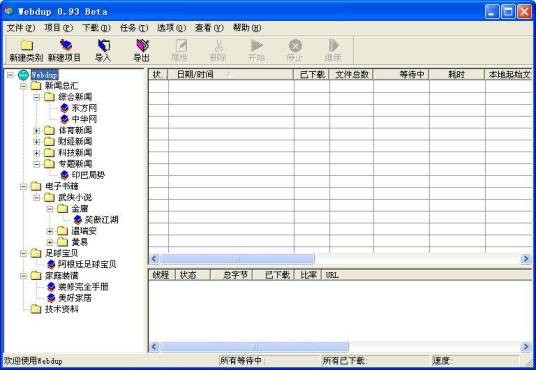This screenshot has height=370, width=536.
Task: Click the 线程 column header
Action: (162, 275)
